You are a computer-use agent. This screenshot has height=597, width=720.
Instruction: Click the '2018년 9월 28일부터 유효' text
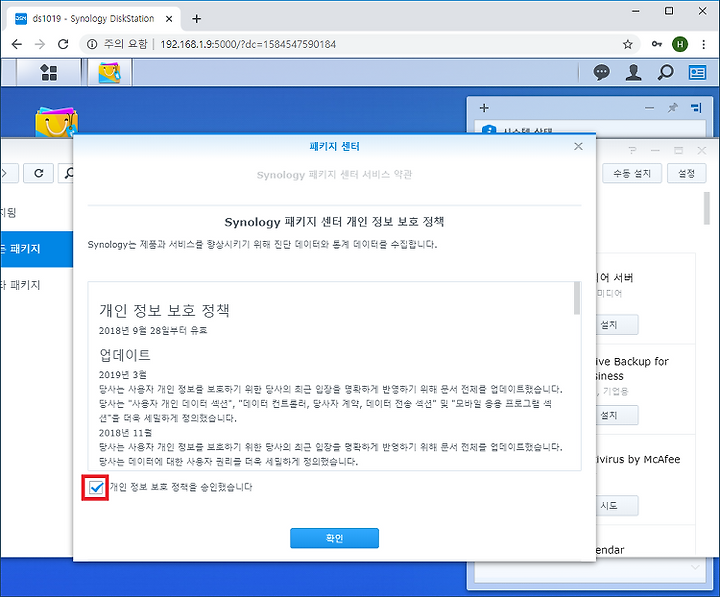pos(153,330)
